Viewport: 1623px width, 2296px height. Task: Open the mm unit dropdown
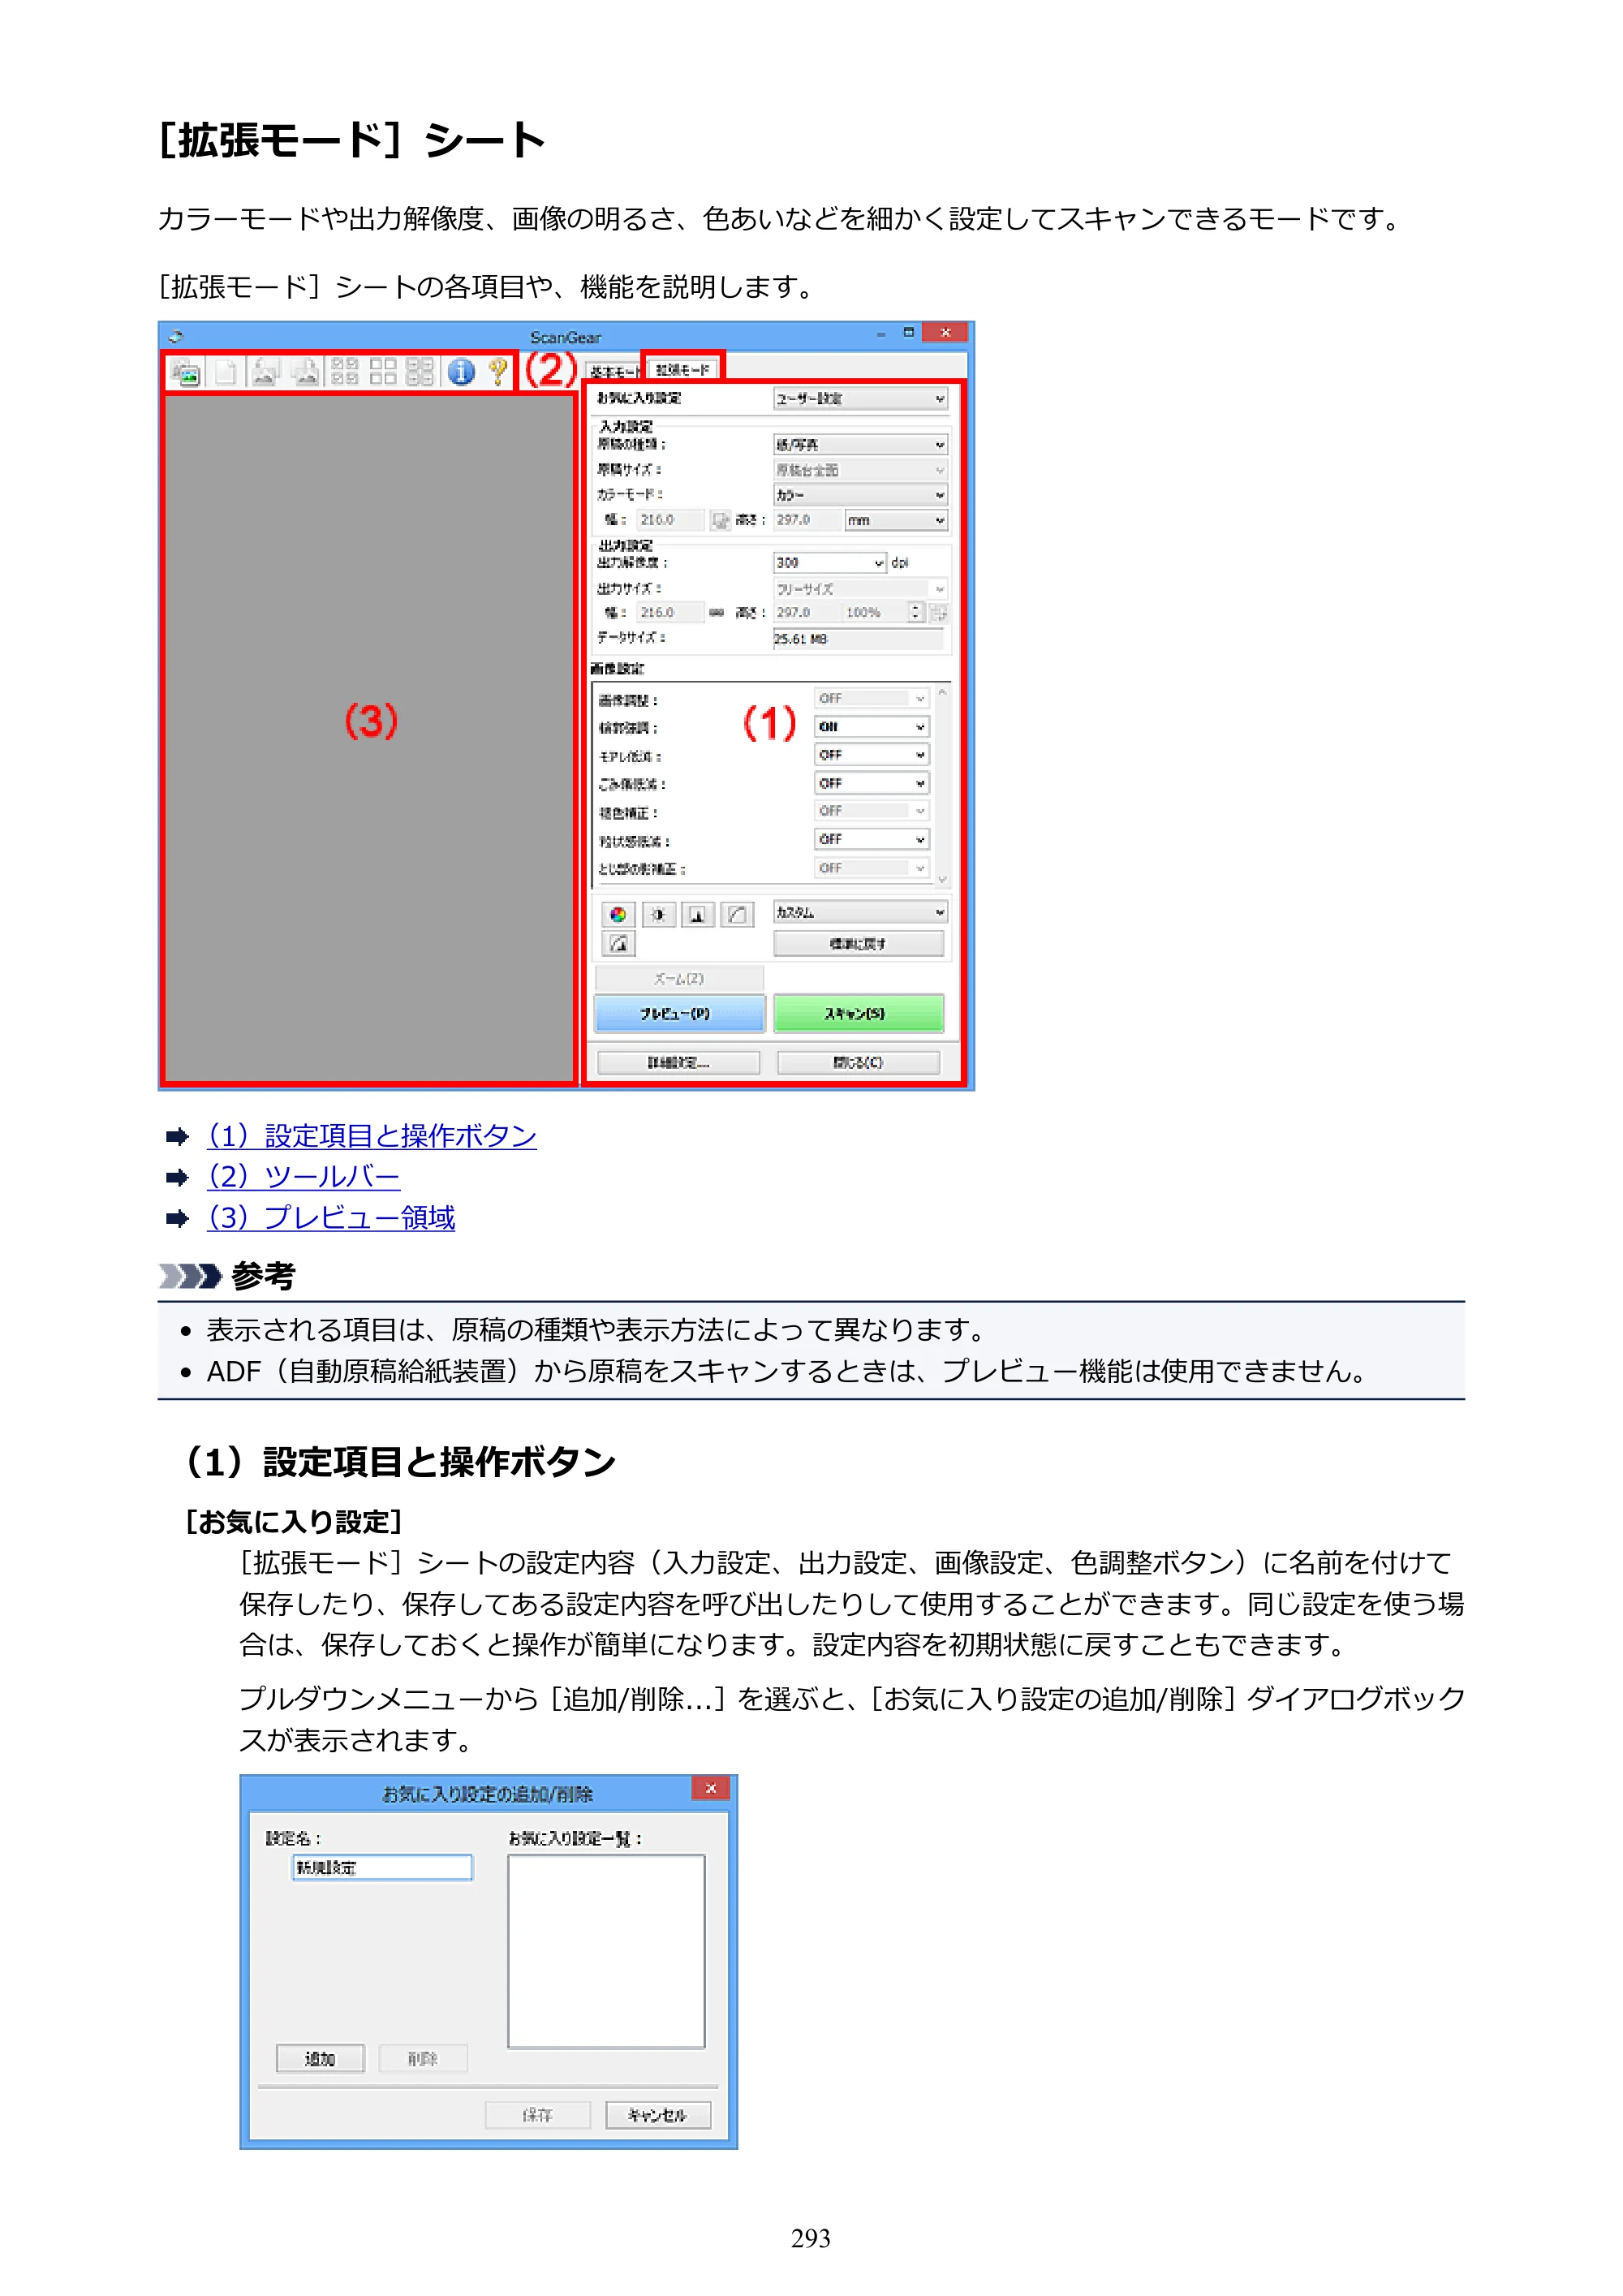896,521
